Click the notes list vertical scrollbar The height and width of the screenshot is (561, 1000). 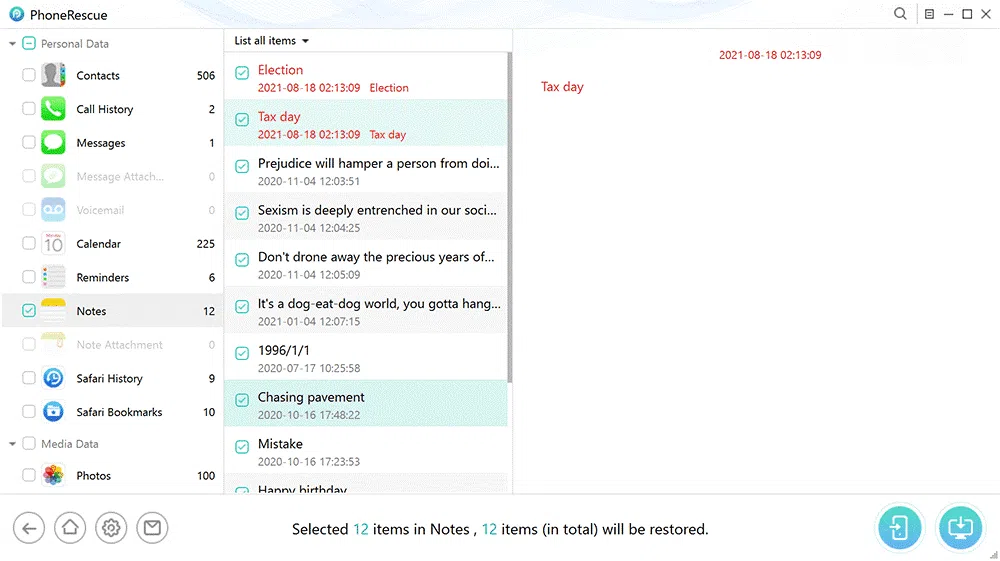tap(510, 220)
